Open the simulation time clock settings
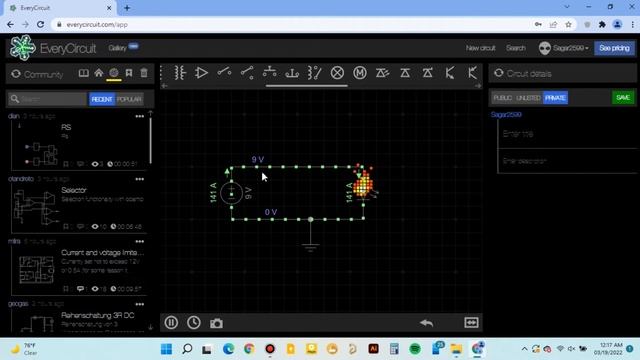The width and height of the screenshot is (640, 360). click(194, 322)
